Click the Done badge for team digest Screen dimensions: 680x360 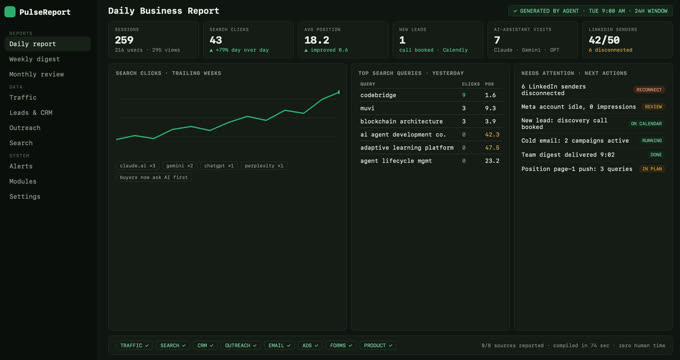(x=656, y=155)
